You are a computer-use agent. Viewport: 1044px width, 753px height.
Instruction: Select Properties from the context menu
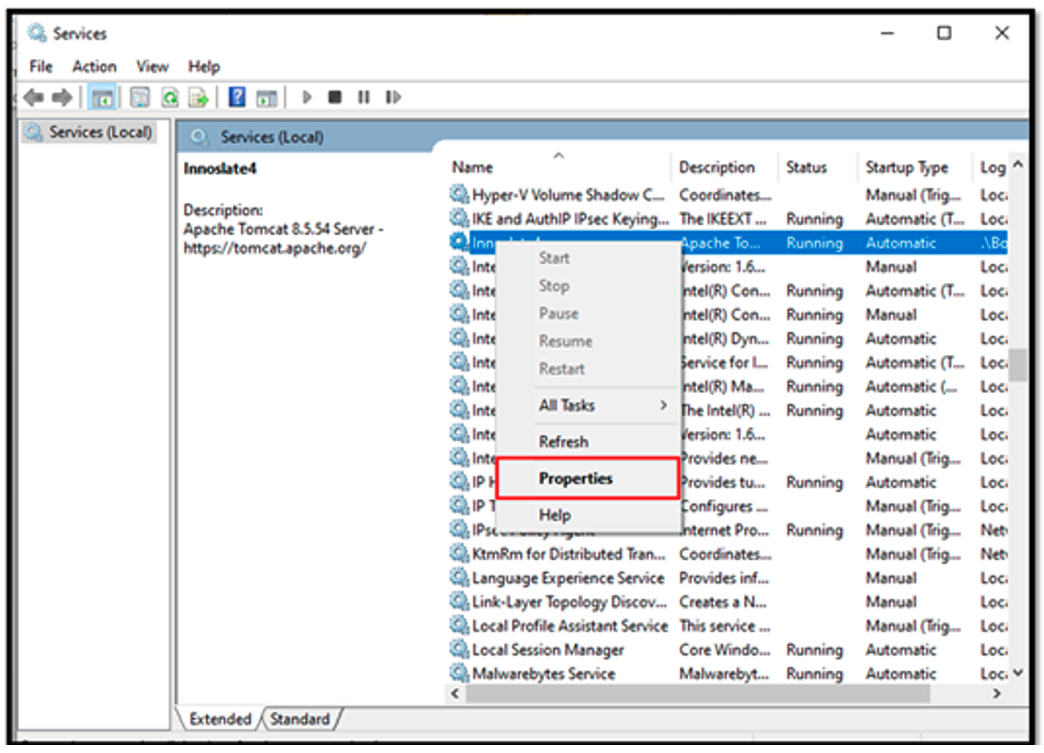coord(574,478)
